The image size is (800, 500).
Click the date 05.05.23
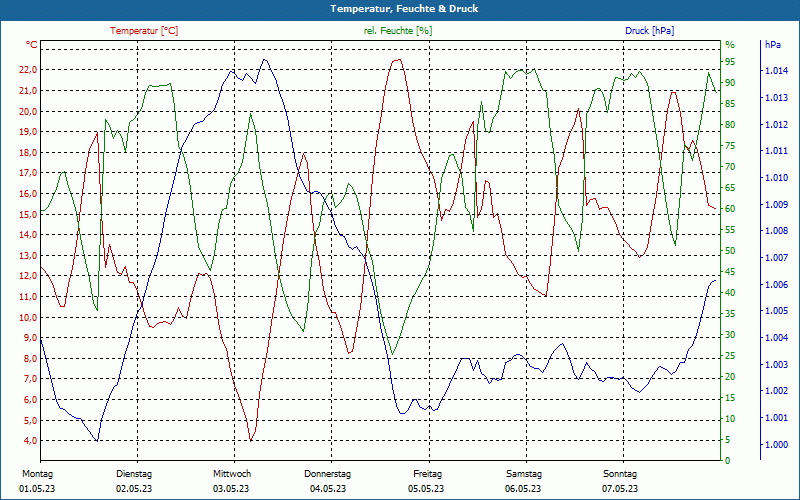[x=426, y=489]
